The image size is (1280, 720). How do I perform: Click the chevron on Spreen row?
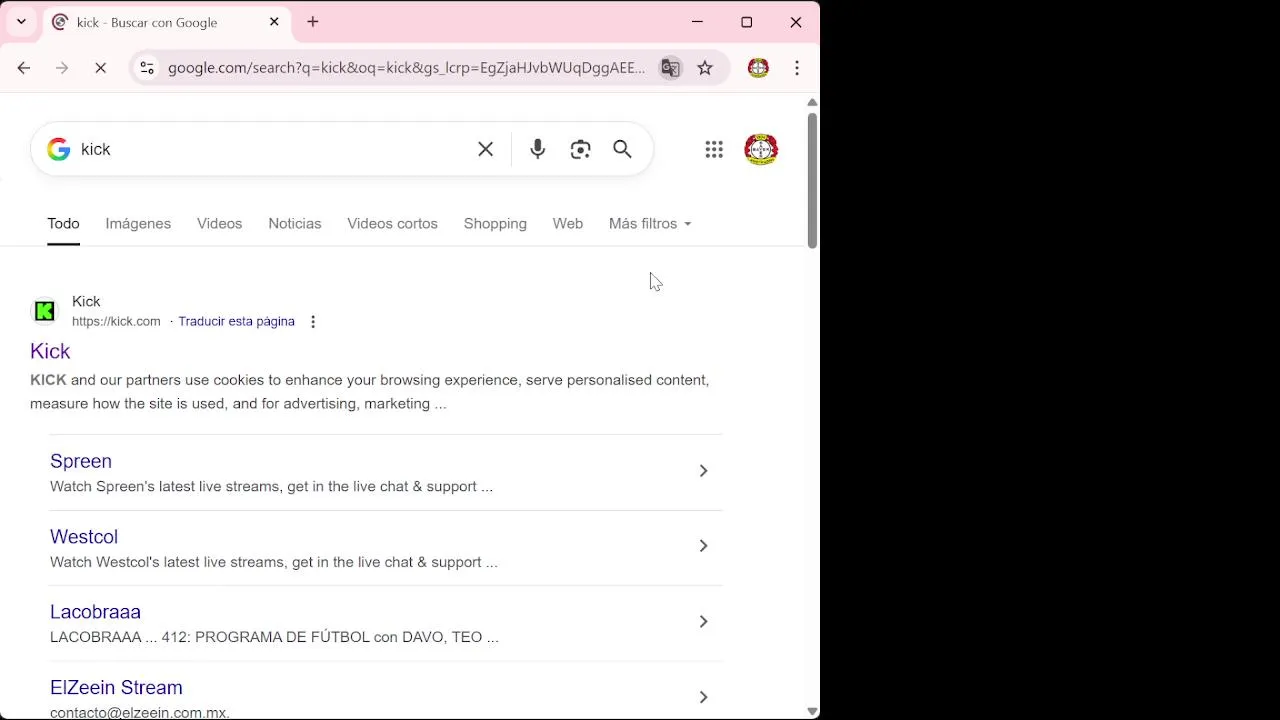pyautogui.click(x=703, y=471)
